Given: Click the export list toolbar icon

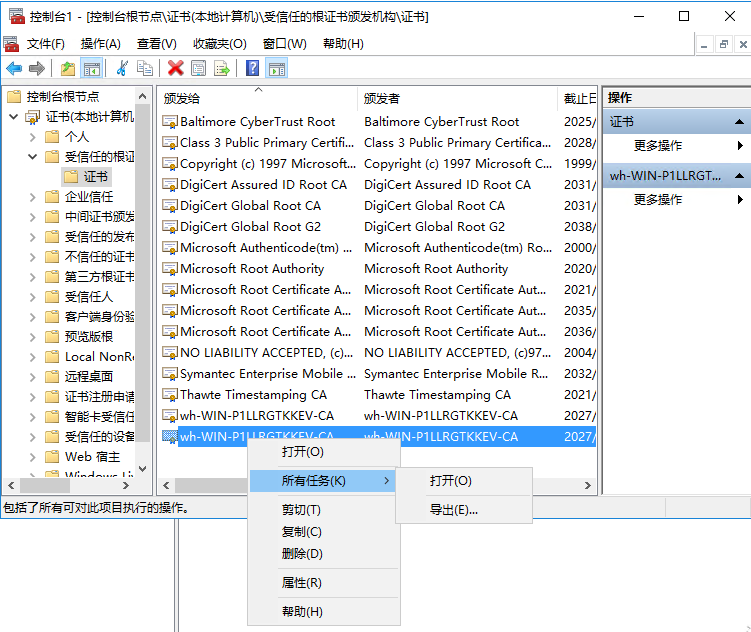Looking at the screenshot, I should coord(222,68).
